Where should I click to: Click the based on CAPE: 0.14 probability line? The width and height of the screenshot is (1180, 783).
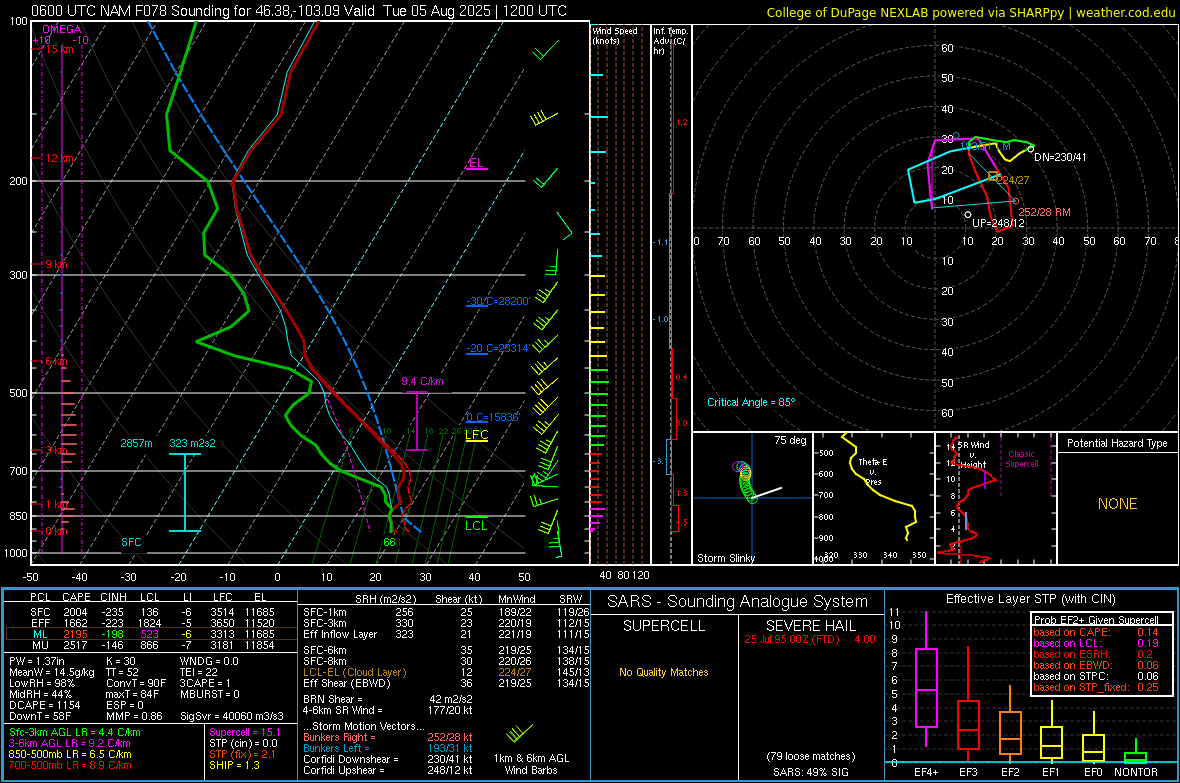coord(1096,632)
